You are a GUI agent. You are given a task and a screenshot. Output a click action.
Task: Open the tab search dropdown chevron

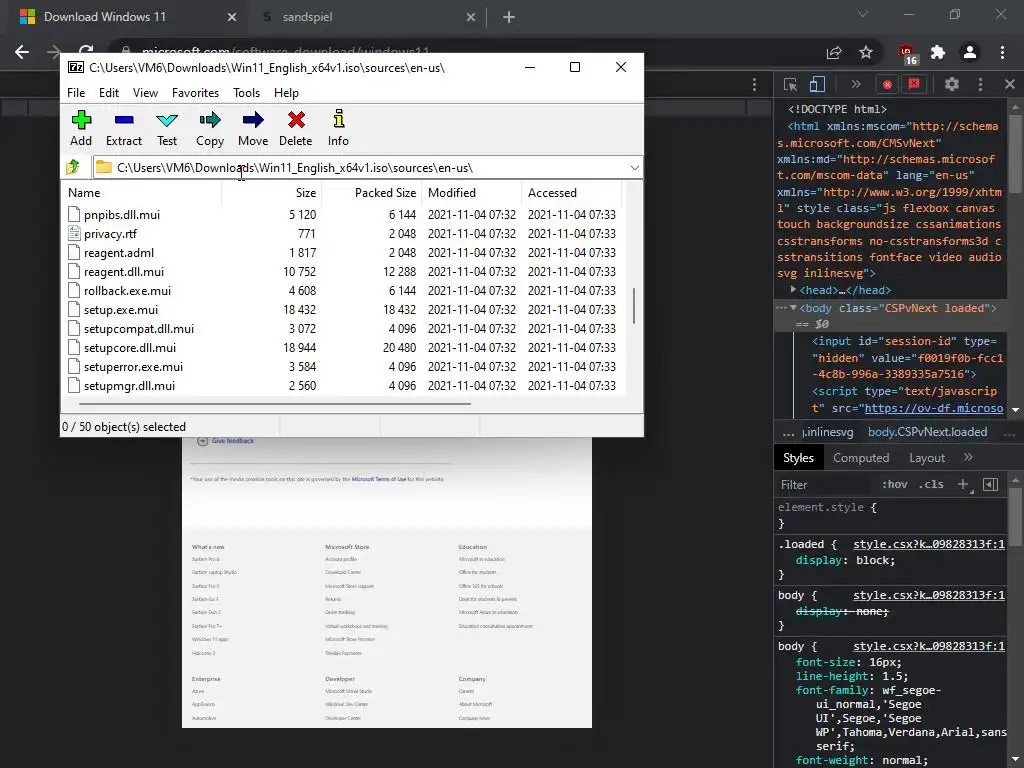[863, 14]
